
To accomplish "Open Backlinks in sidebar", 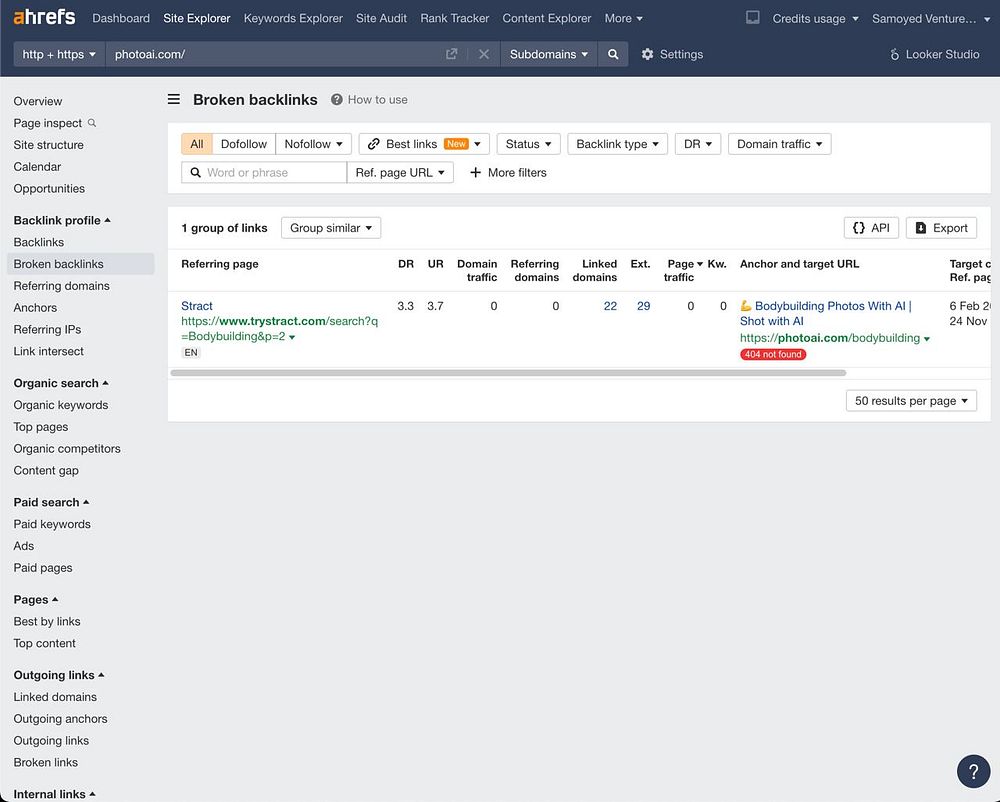I will 38,242.
